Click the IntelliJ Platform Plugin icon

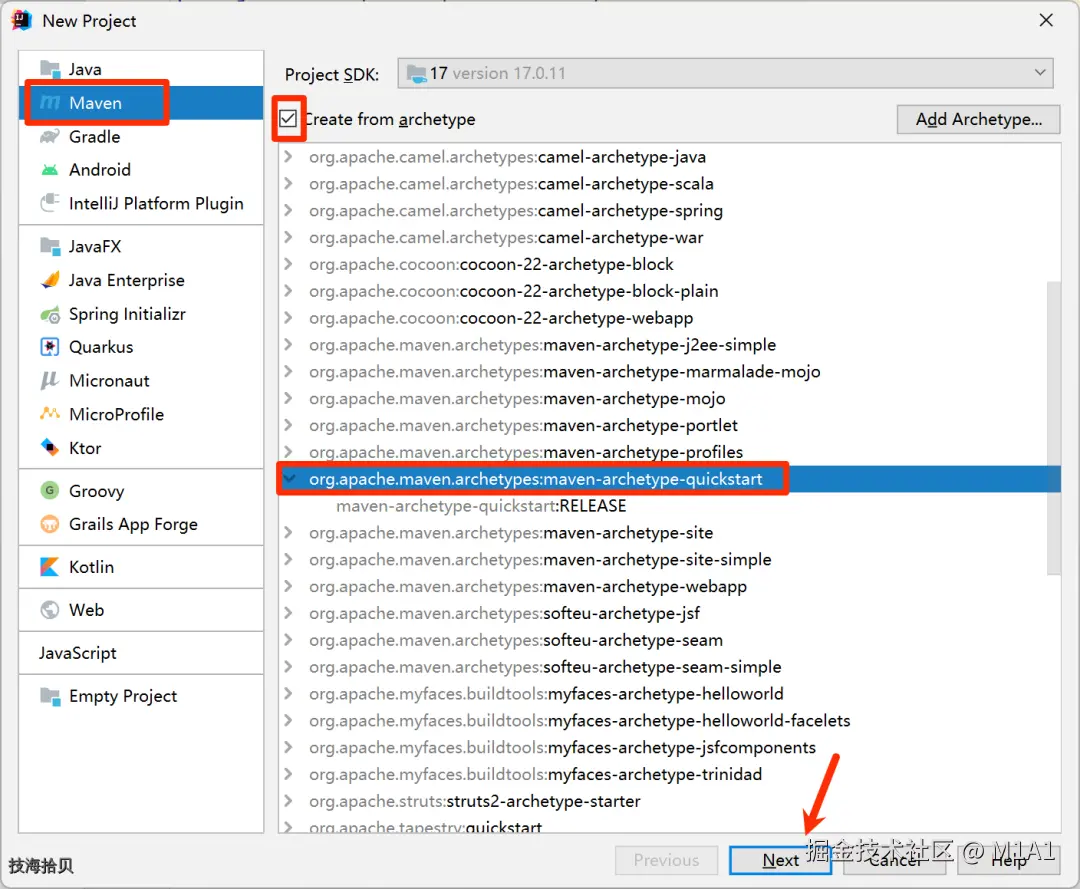click(50, 203)
